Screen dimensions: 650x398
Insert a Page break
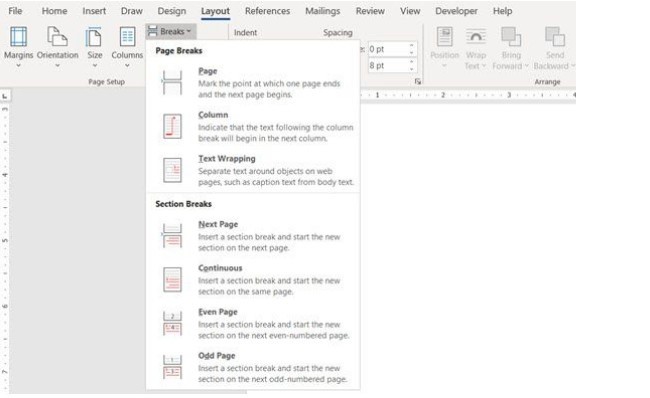(253, 83)
